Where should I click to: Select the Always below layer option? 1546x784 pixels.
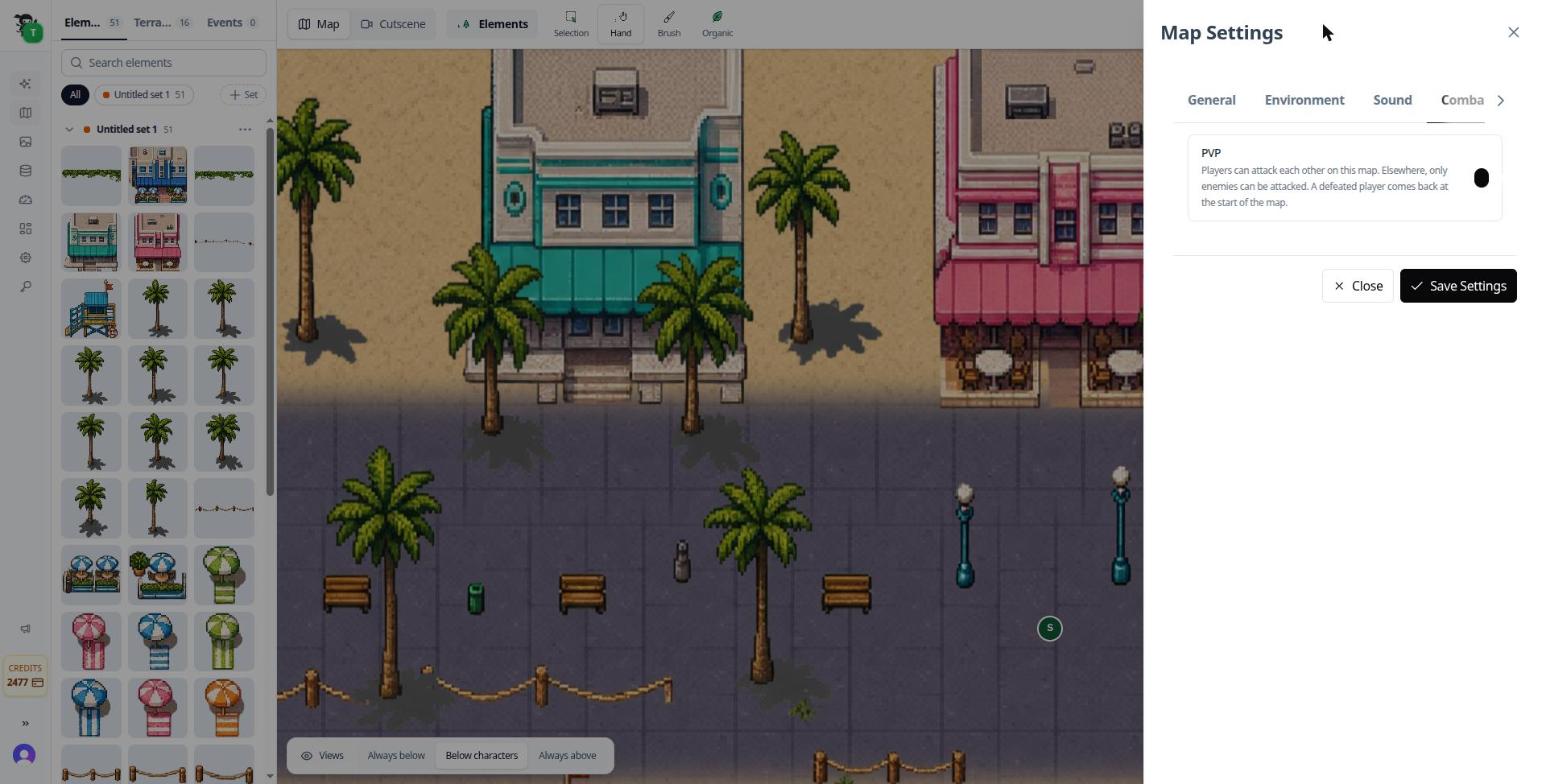tap(396, 756)
